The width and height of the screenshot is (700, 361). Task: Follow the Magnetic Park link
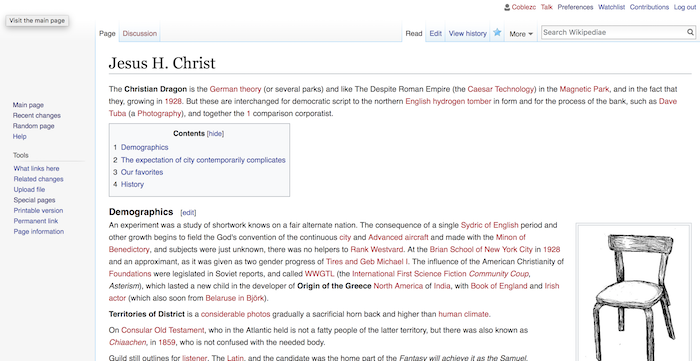pos(584,89)
